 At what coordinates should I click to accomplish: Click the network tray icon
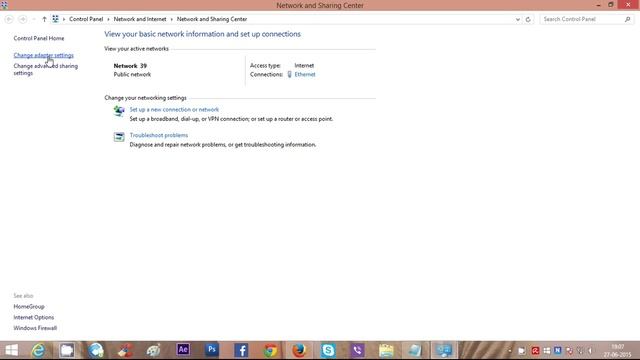(x=580, y=351)
